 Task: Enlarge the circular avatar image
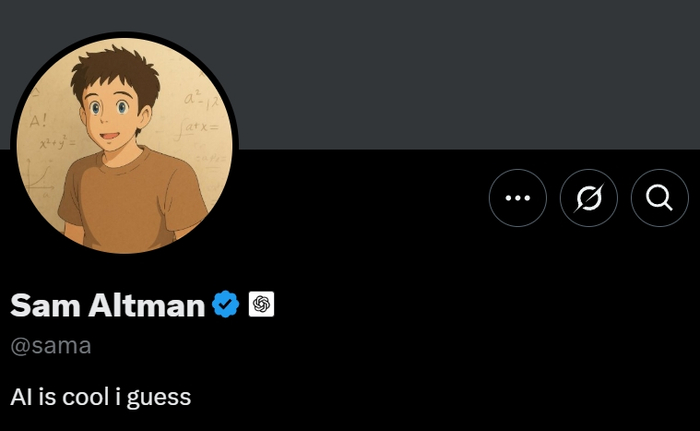pos(125,145)
